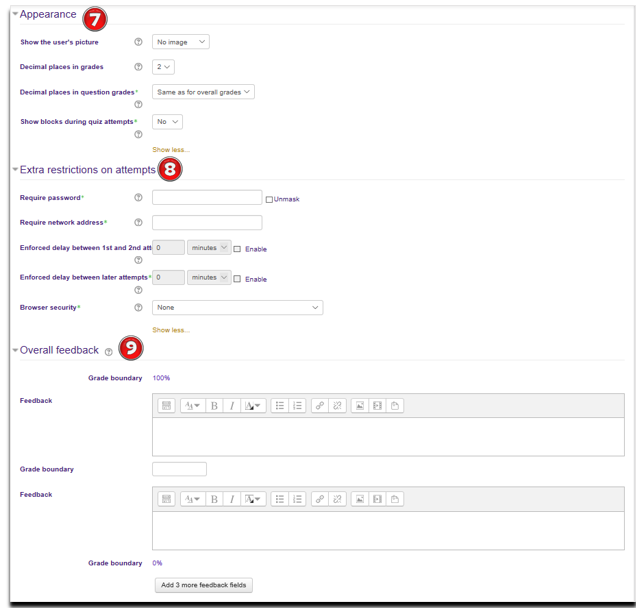Image resolution: width=636 pixels, height=608 pixels.
Task: Open Decimal places in question grades dropdown
Action: click(203, 92)
